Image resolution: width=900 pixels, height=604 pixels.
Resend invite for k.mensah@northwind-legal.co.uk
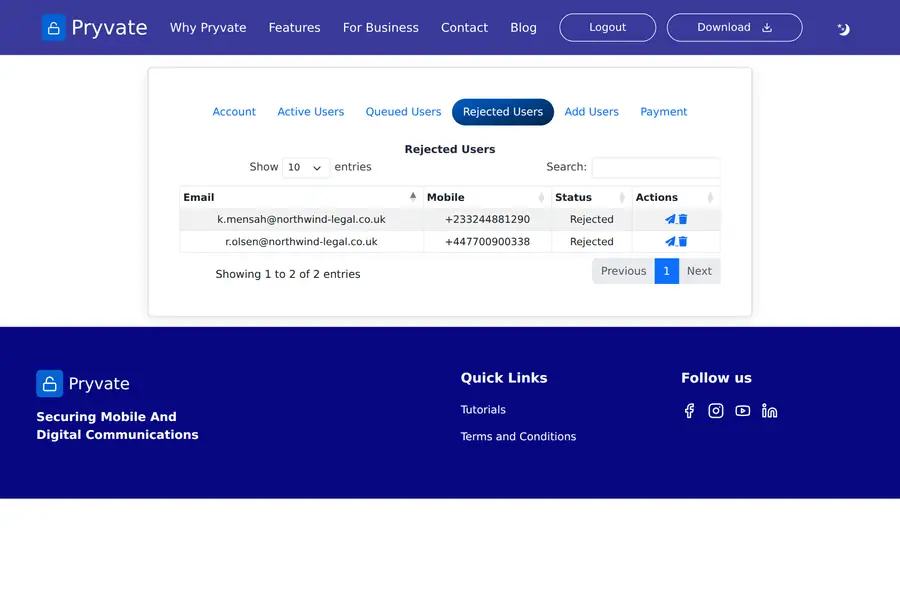click(670, 219)
